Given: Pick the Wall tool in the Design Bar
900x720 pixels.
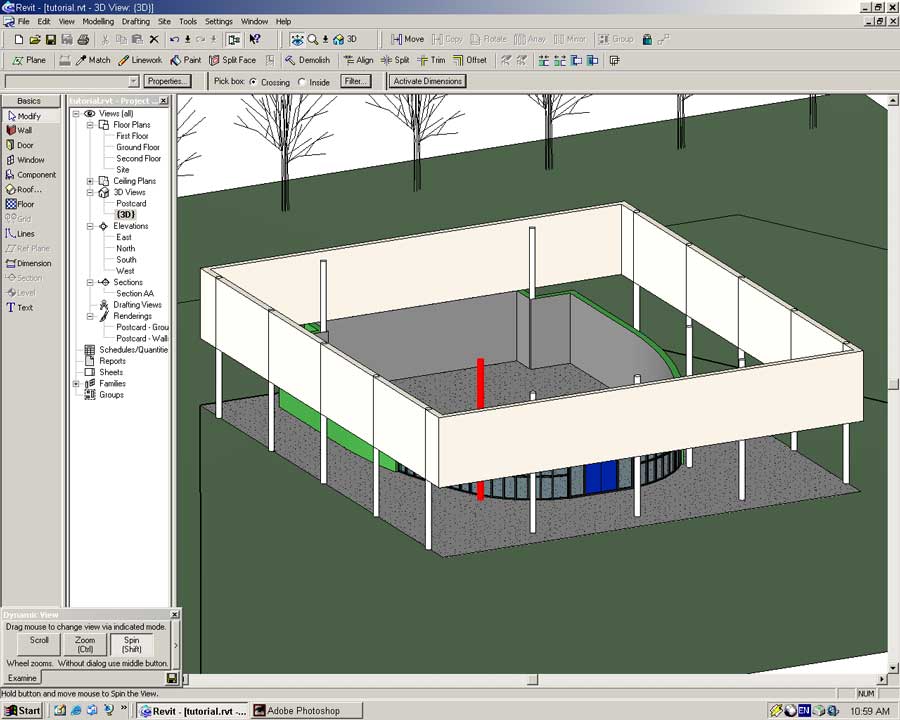Looking at the screenshot, I should (x=19, y=130).
